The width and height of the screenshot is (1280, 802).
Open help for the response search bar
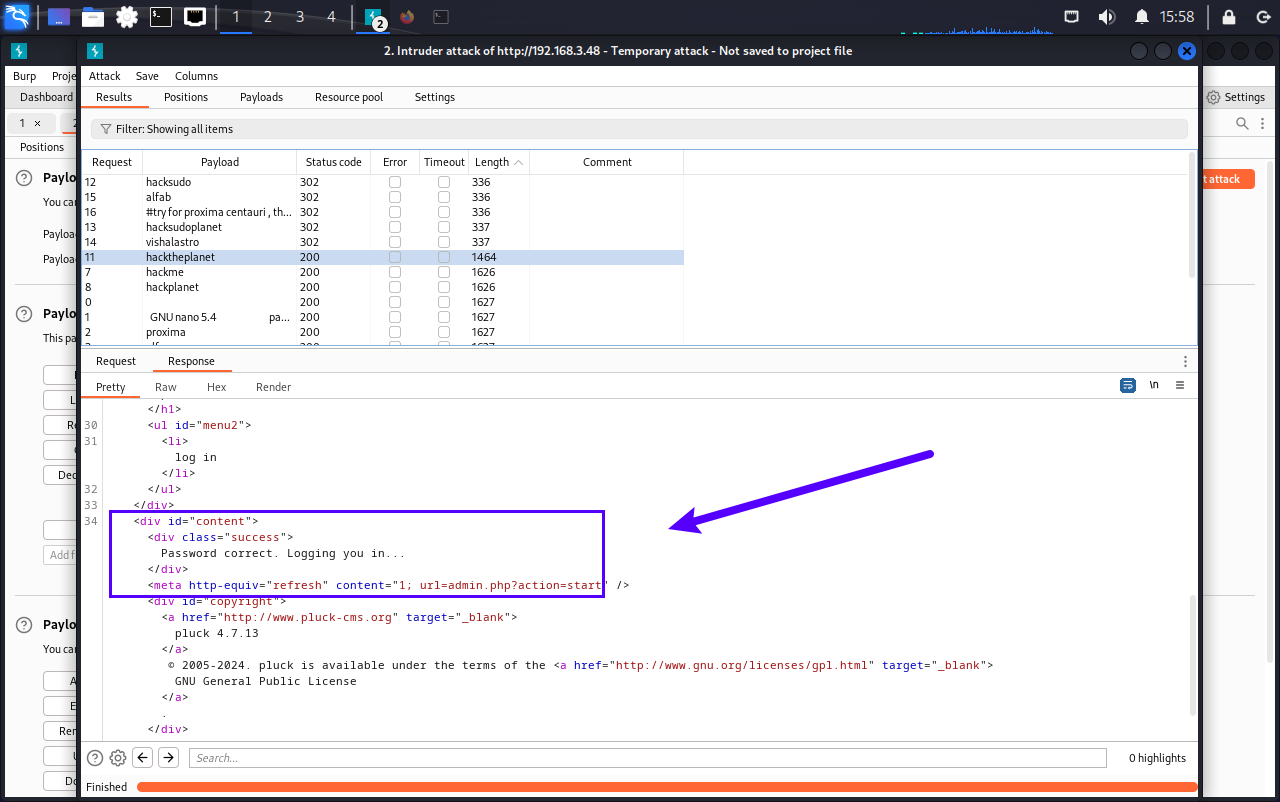pyautogui.click(x=95, y=758)
